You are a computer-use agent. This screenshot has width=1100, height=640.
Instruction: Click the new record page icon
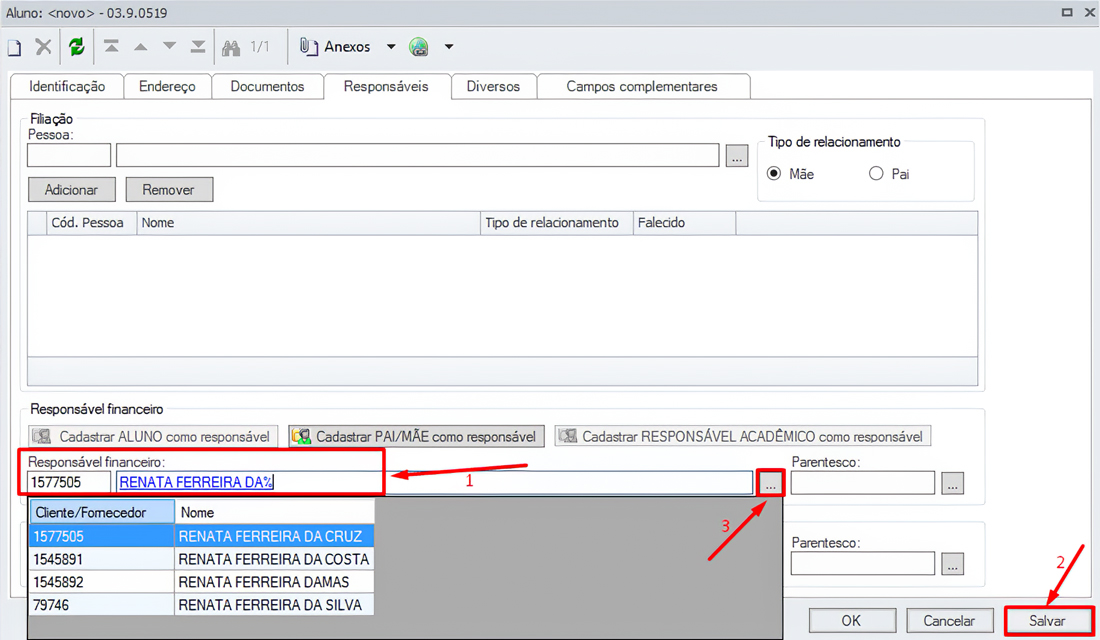pos(15,47)
